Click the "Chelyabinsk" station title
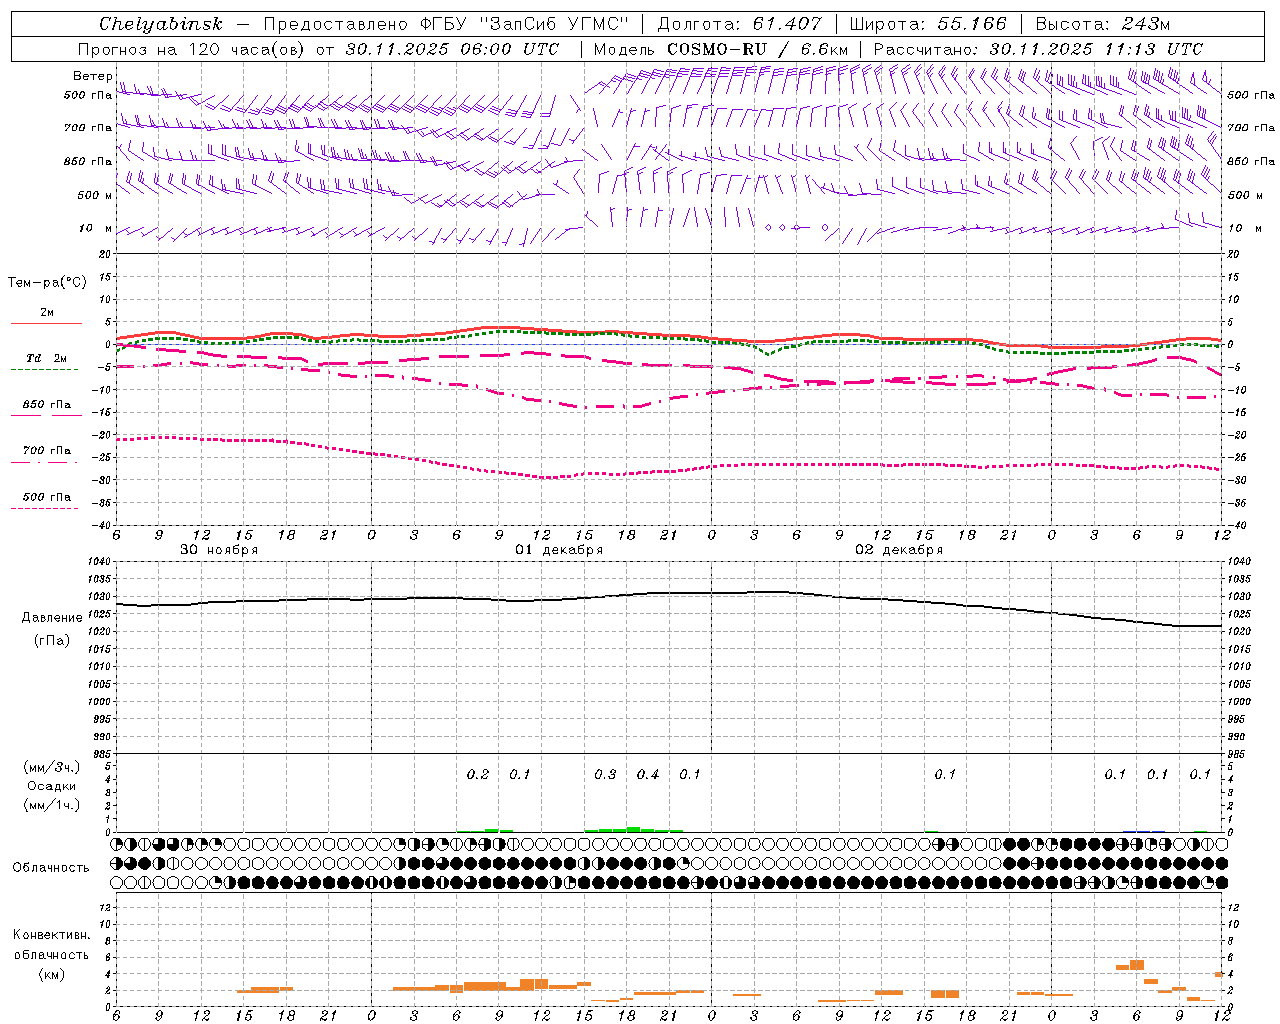 (161, 24)
